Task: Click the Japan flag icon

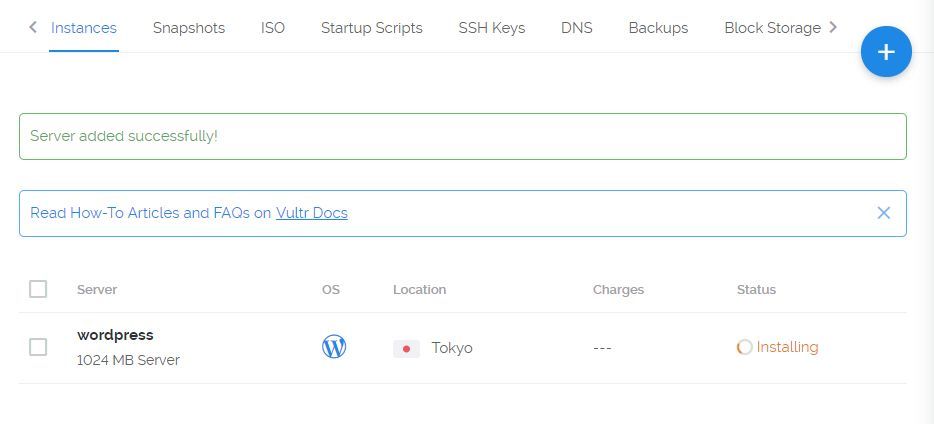Action: (406, 348)
